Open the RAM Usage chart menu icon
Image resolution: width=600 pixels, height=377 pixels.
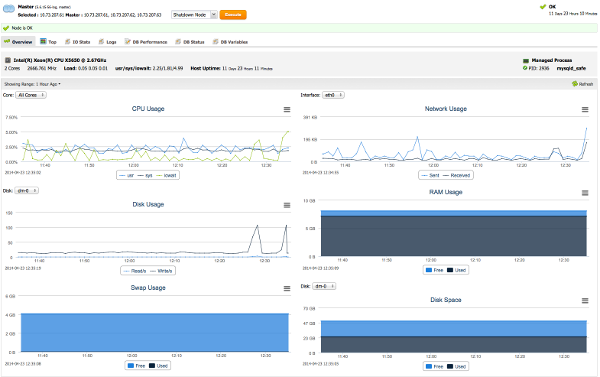pos(585,193)
